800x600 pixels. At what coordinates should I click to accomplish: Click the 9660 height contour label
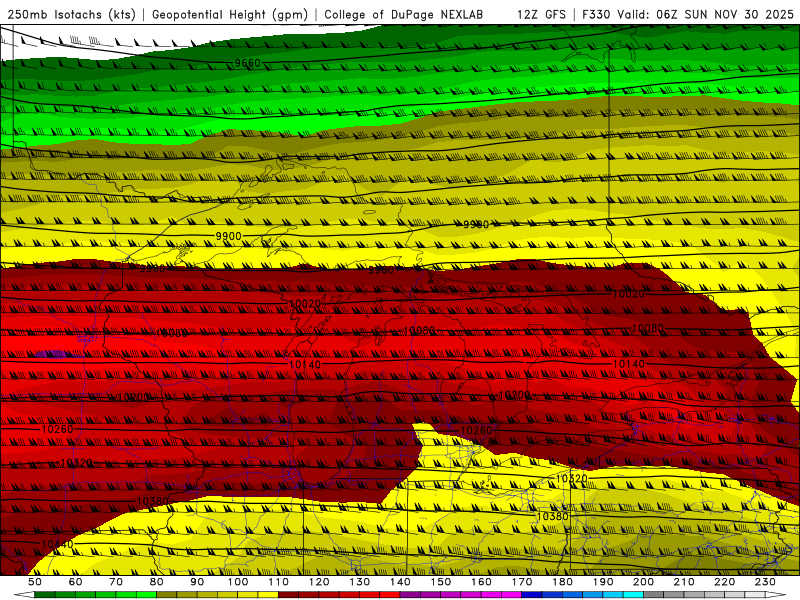(x=247, y=63)
